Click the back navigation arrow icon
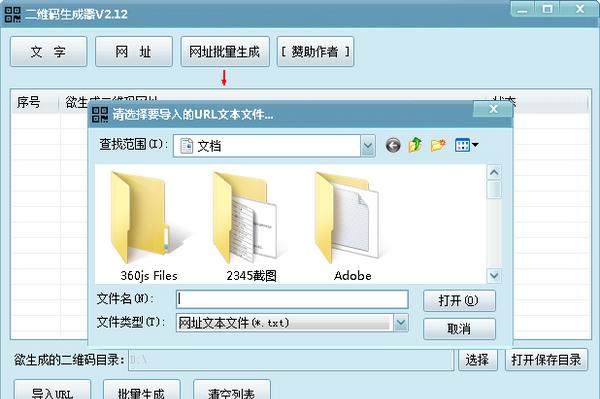This screenshot has height=399, width=600. [393, 145]
